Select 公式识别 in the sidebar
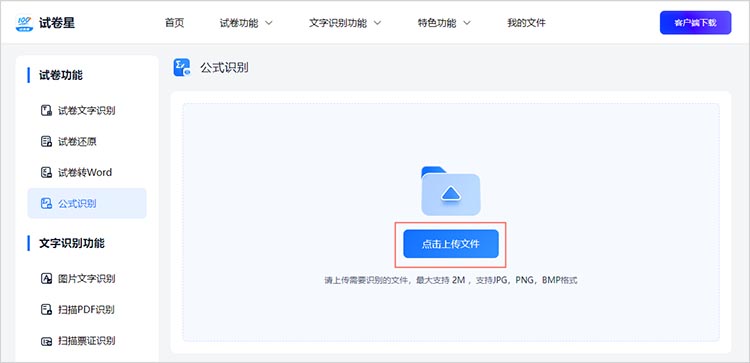 click(87, 203)
